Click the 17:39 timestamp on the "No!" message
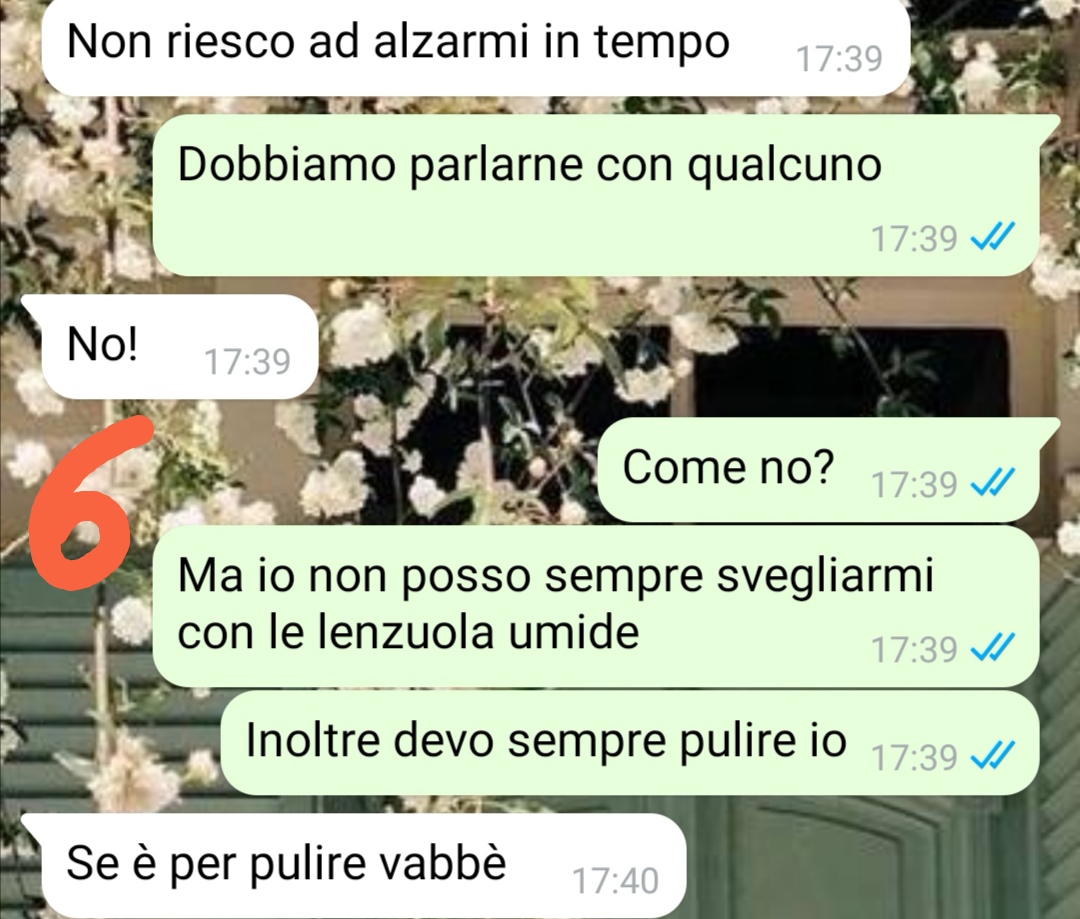Image resolution: width=1080 pixels, height=919 pixels. (x=248, y=361)
